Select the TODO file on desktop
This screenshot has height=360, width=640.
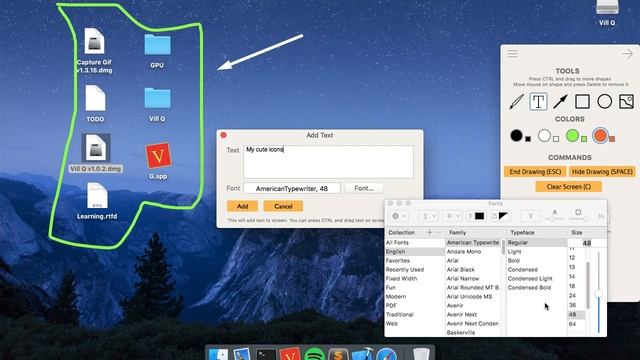95,104
